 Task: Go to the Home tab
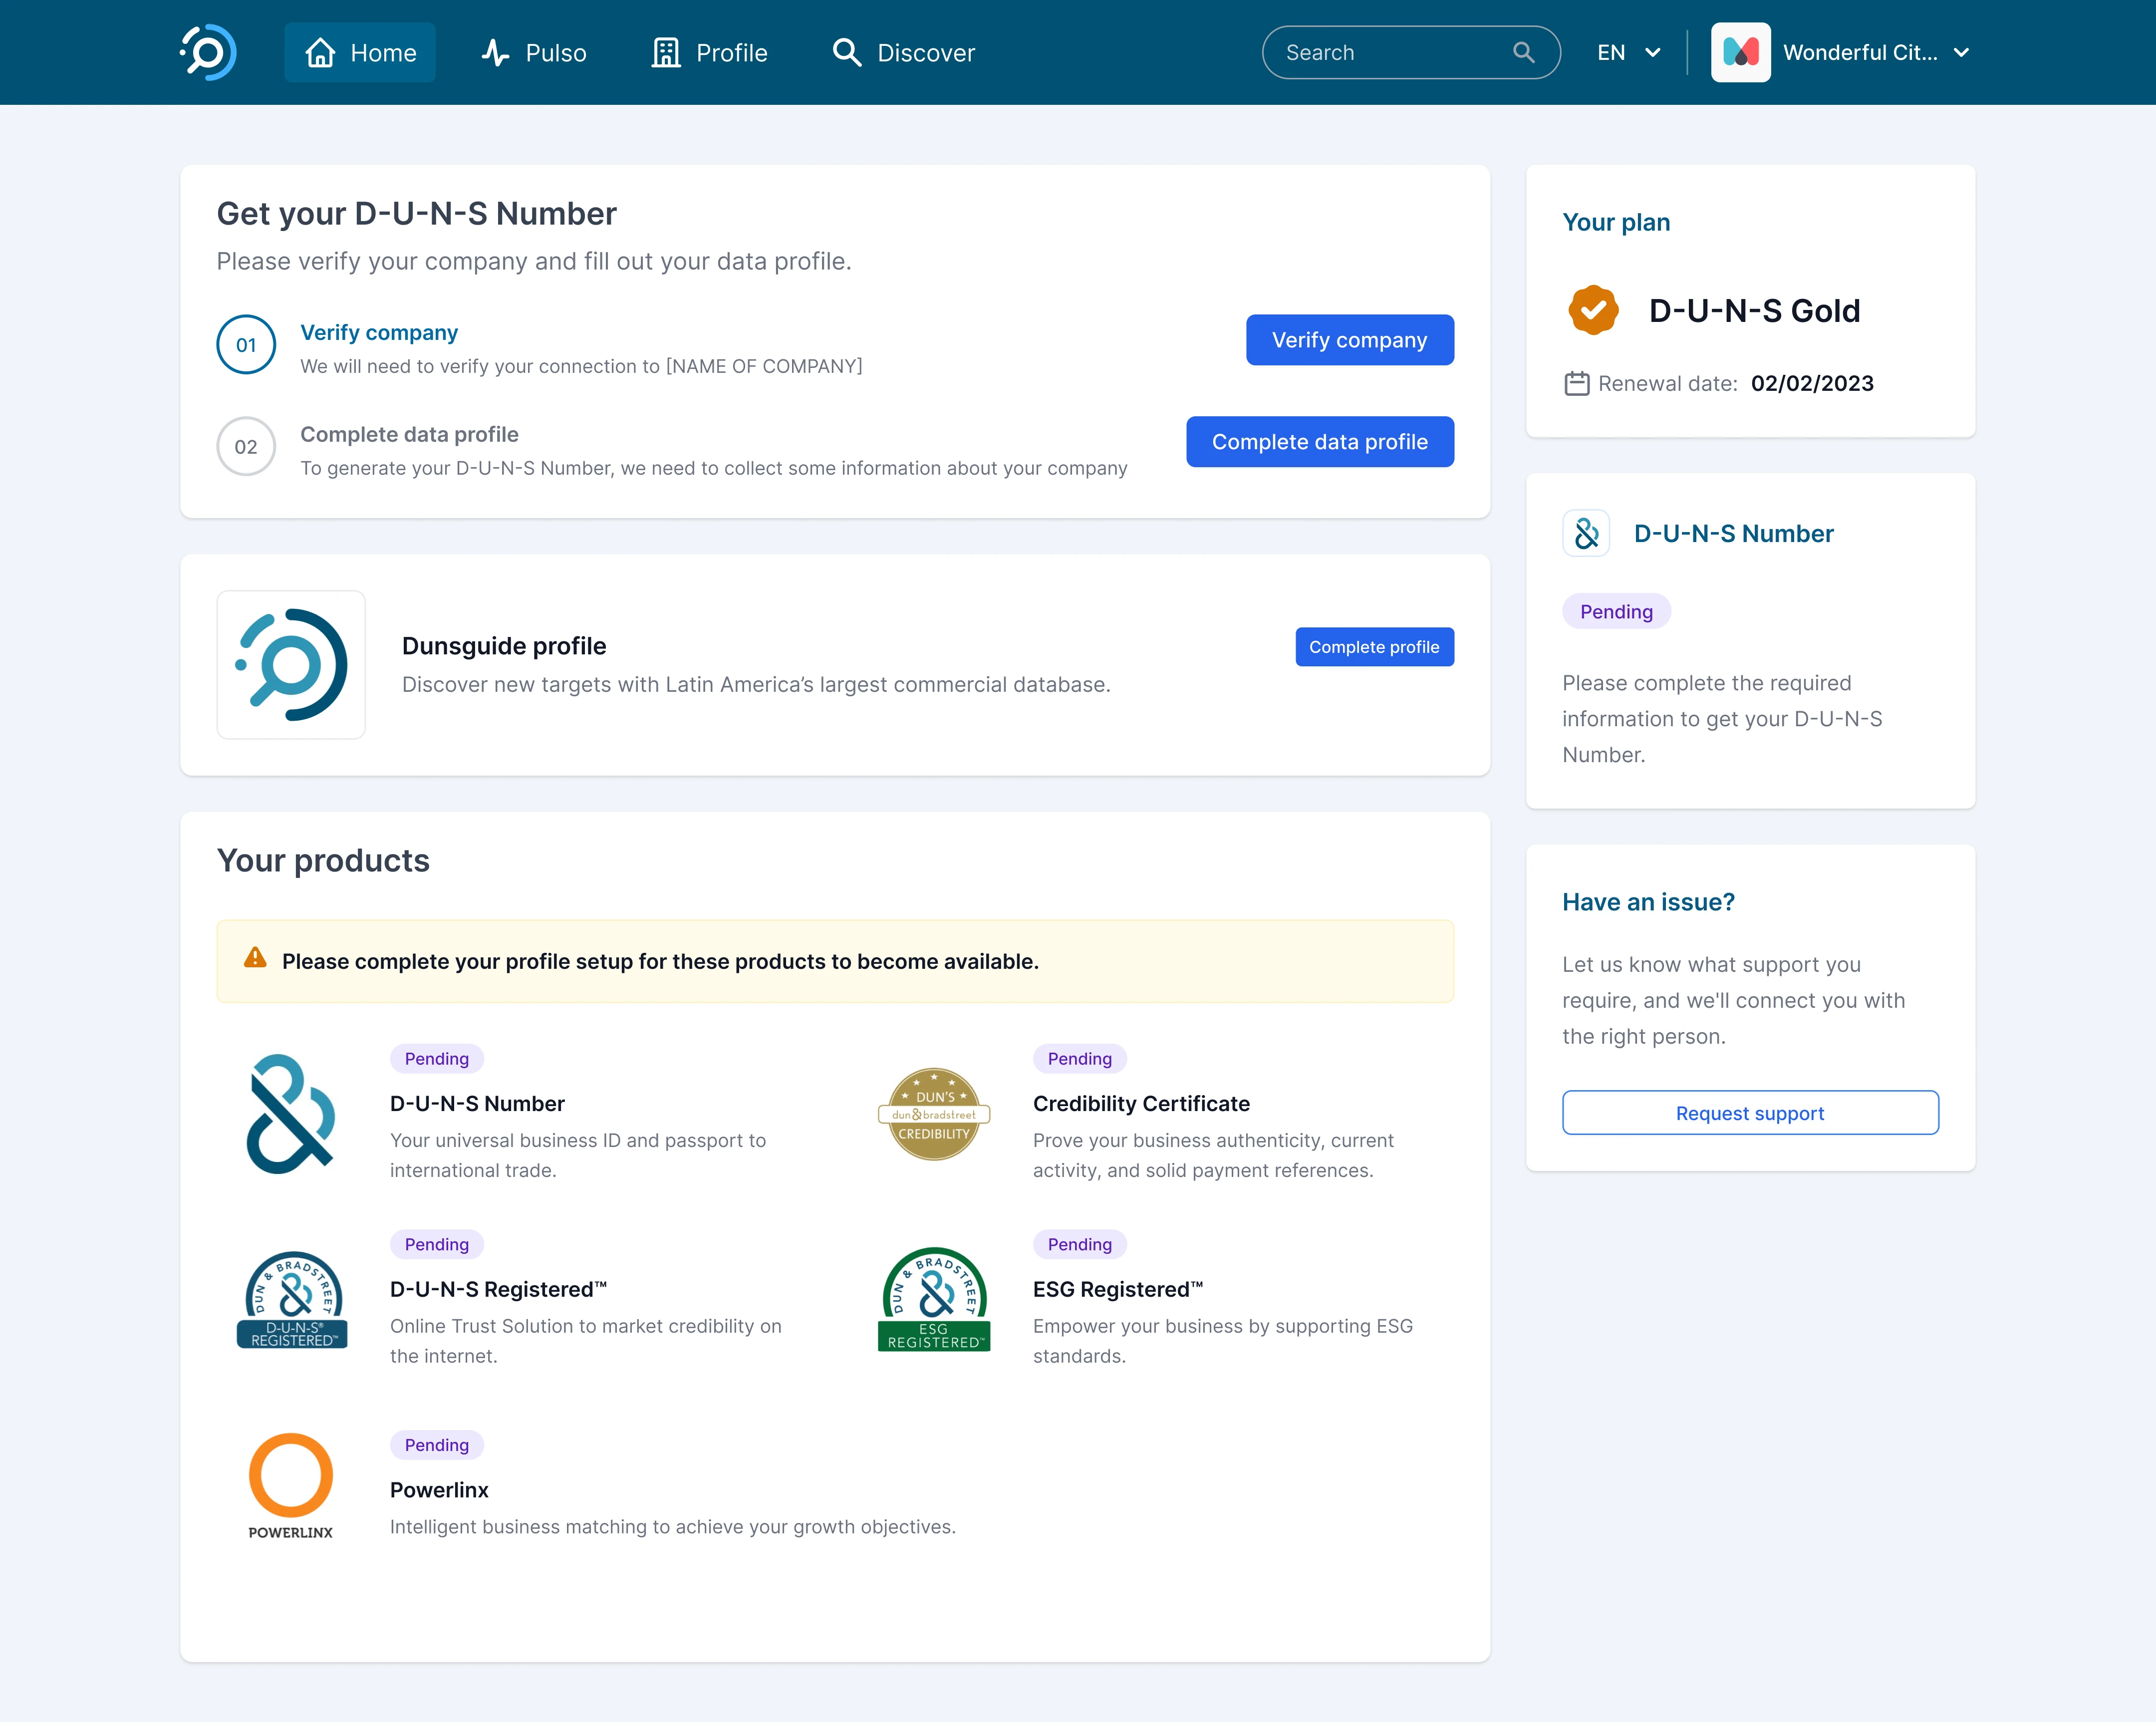tap(360, 52)
